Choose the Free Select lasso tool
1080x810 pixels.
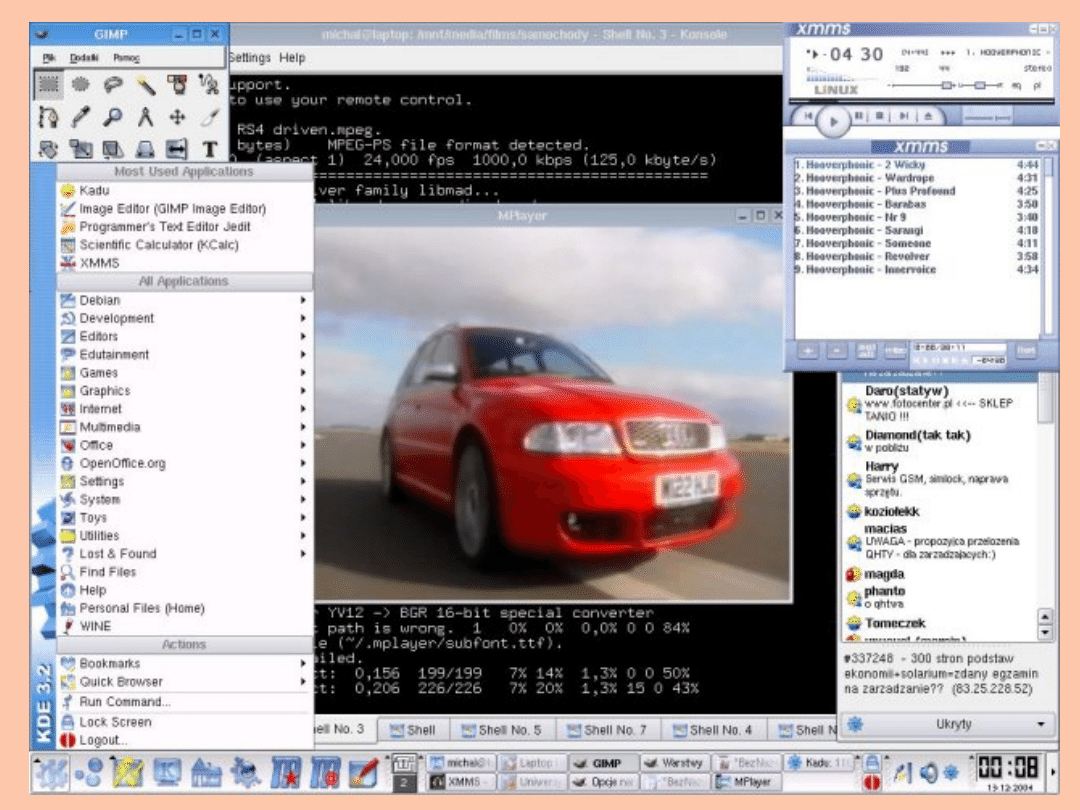point(113,85)
